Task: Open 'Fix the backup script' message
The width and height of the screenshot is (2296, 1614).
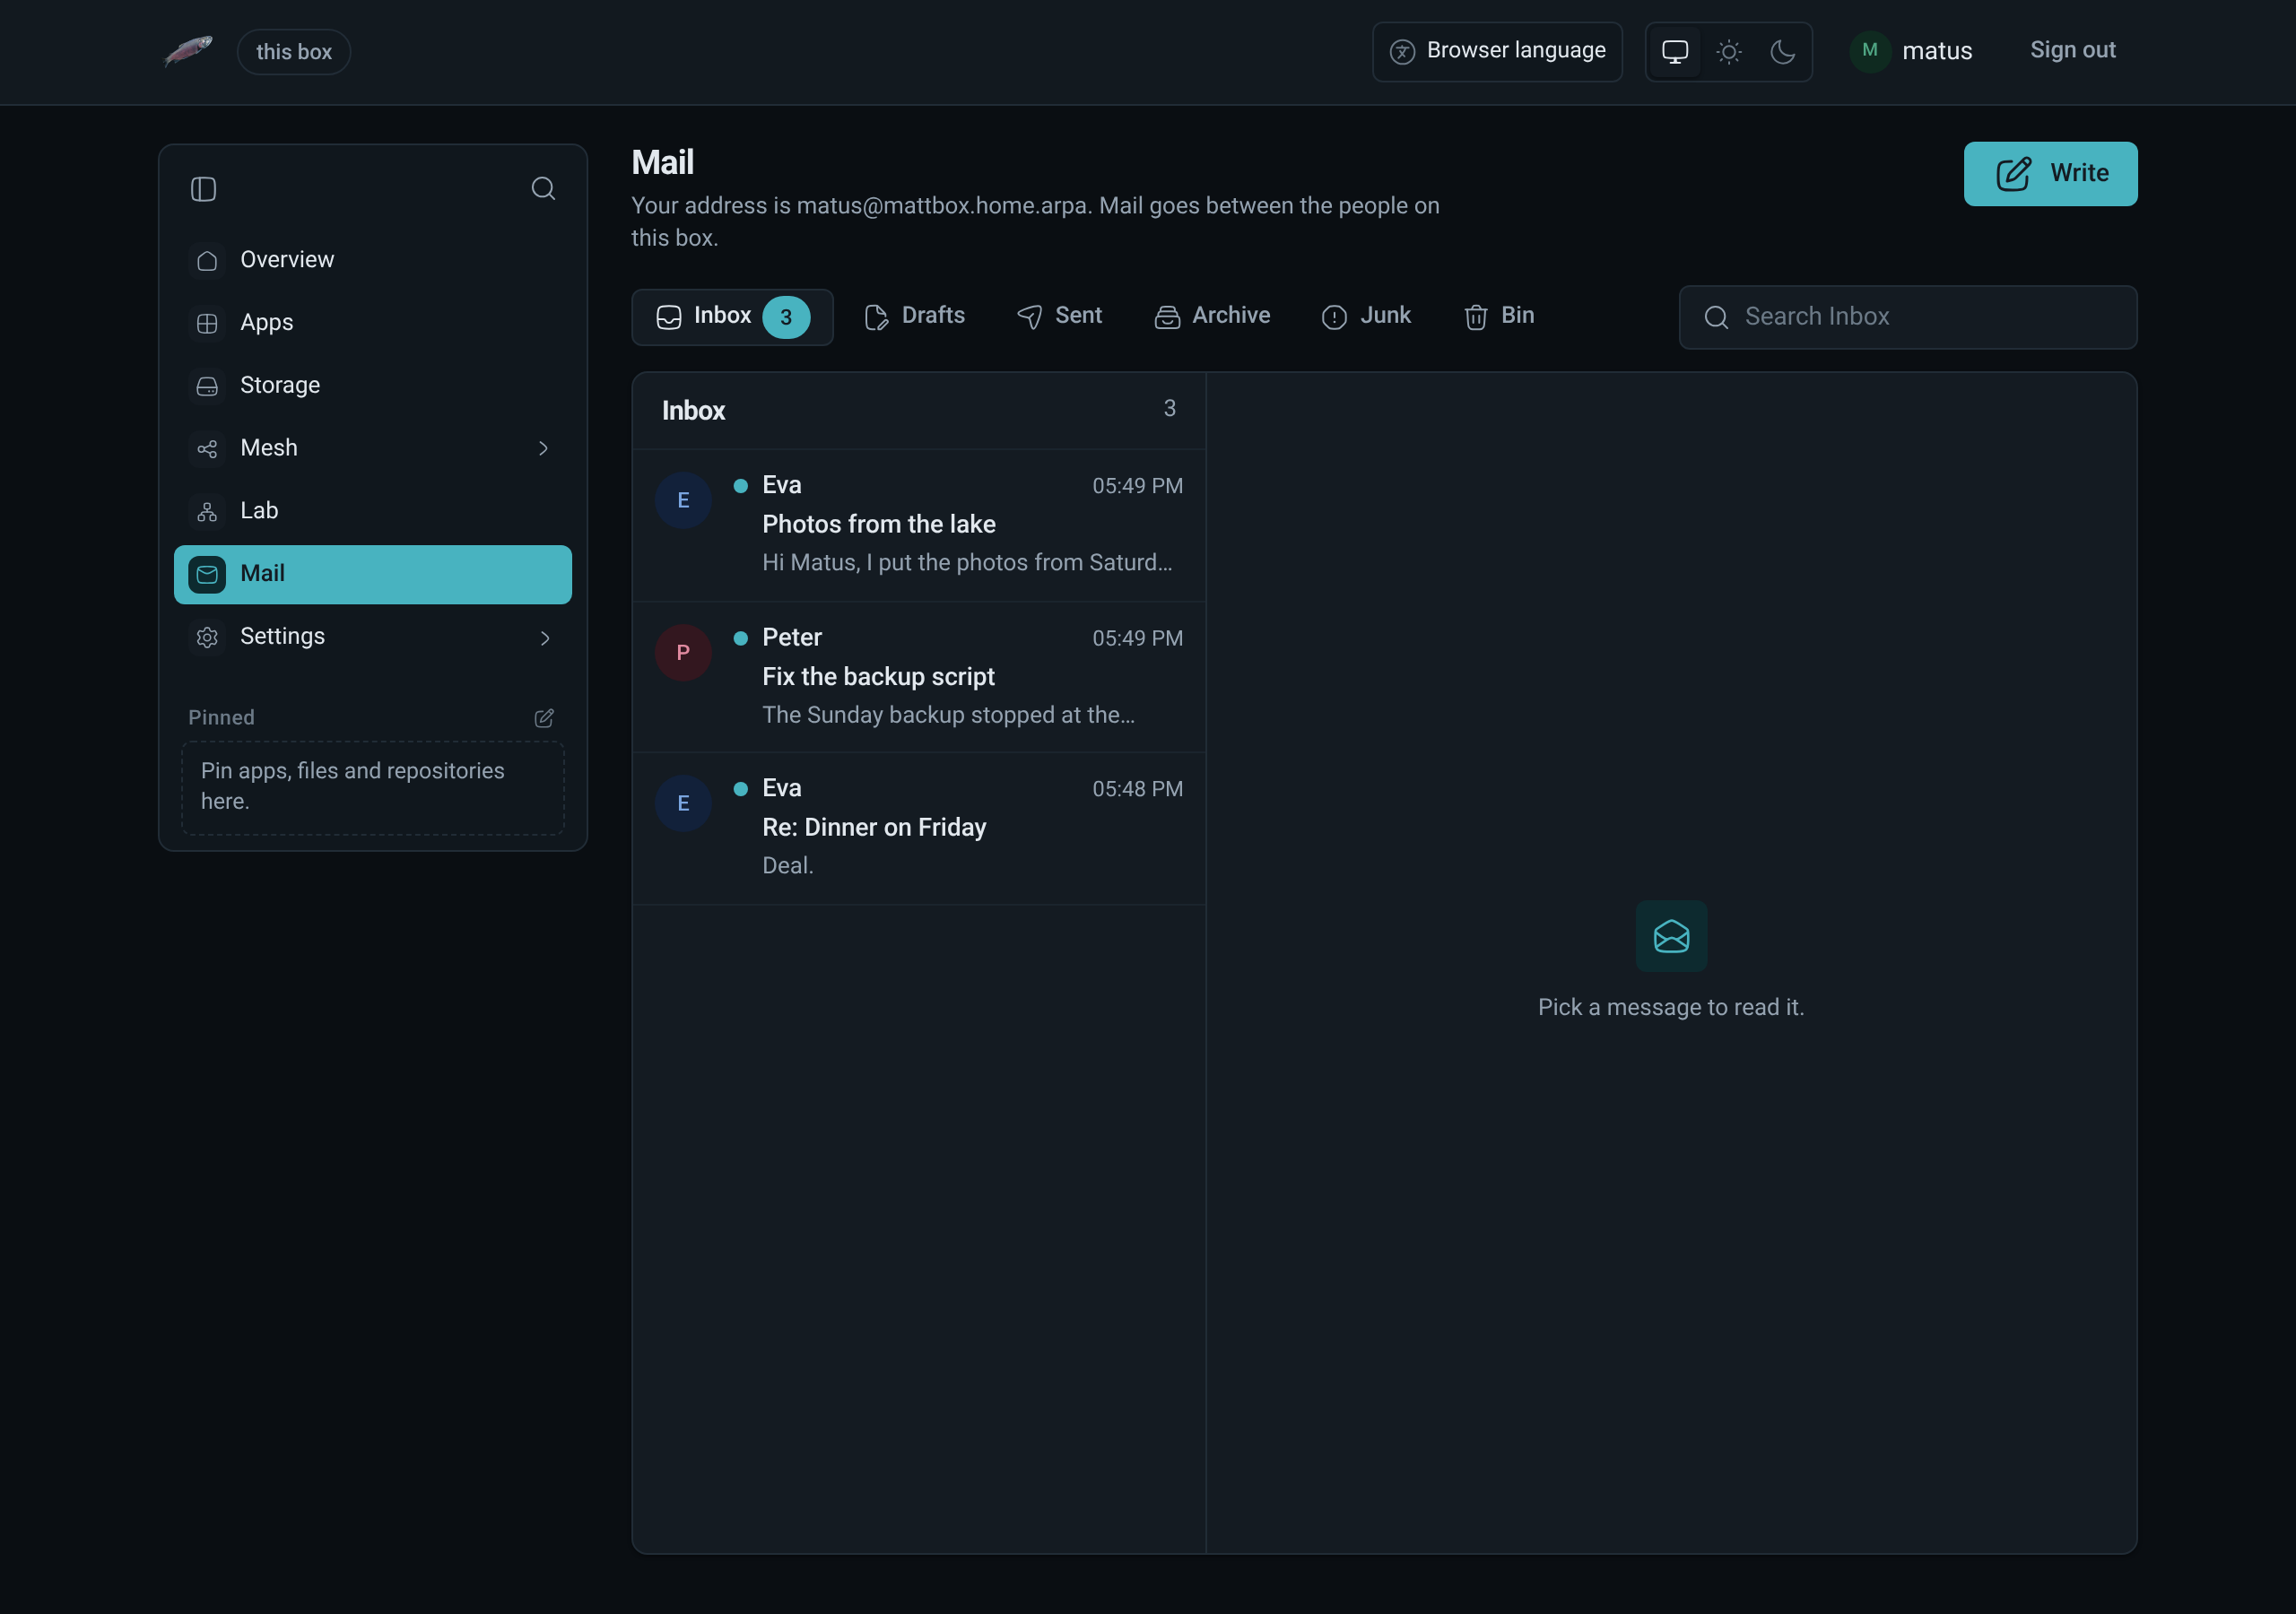Action: [919, 677]
